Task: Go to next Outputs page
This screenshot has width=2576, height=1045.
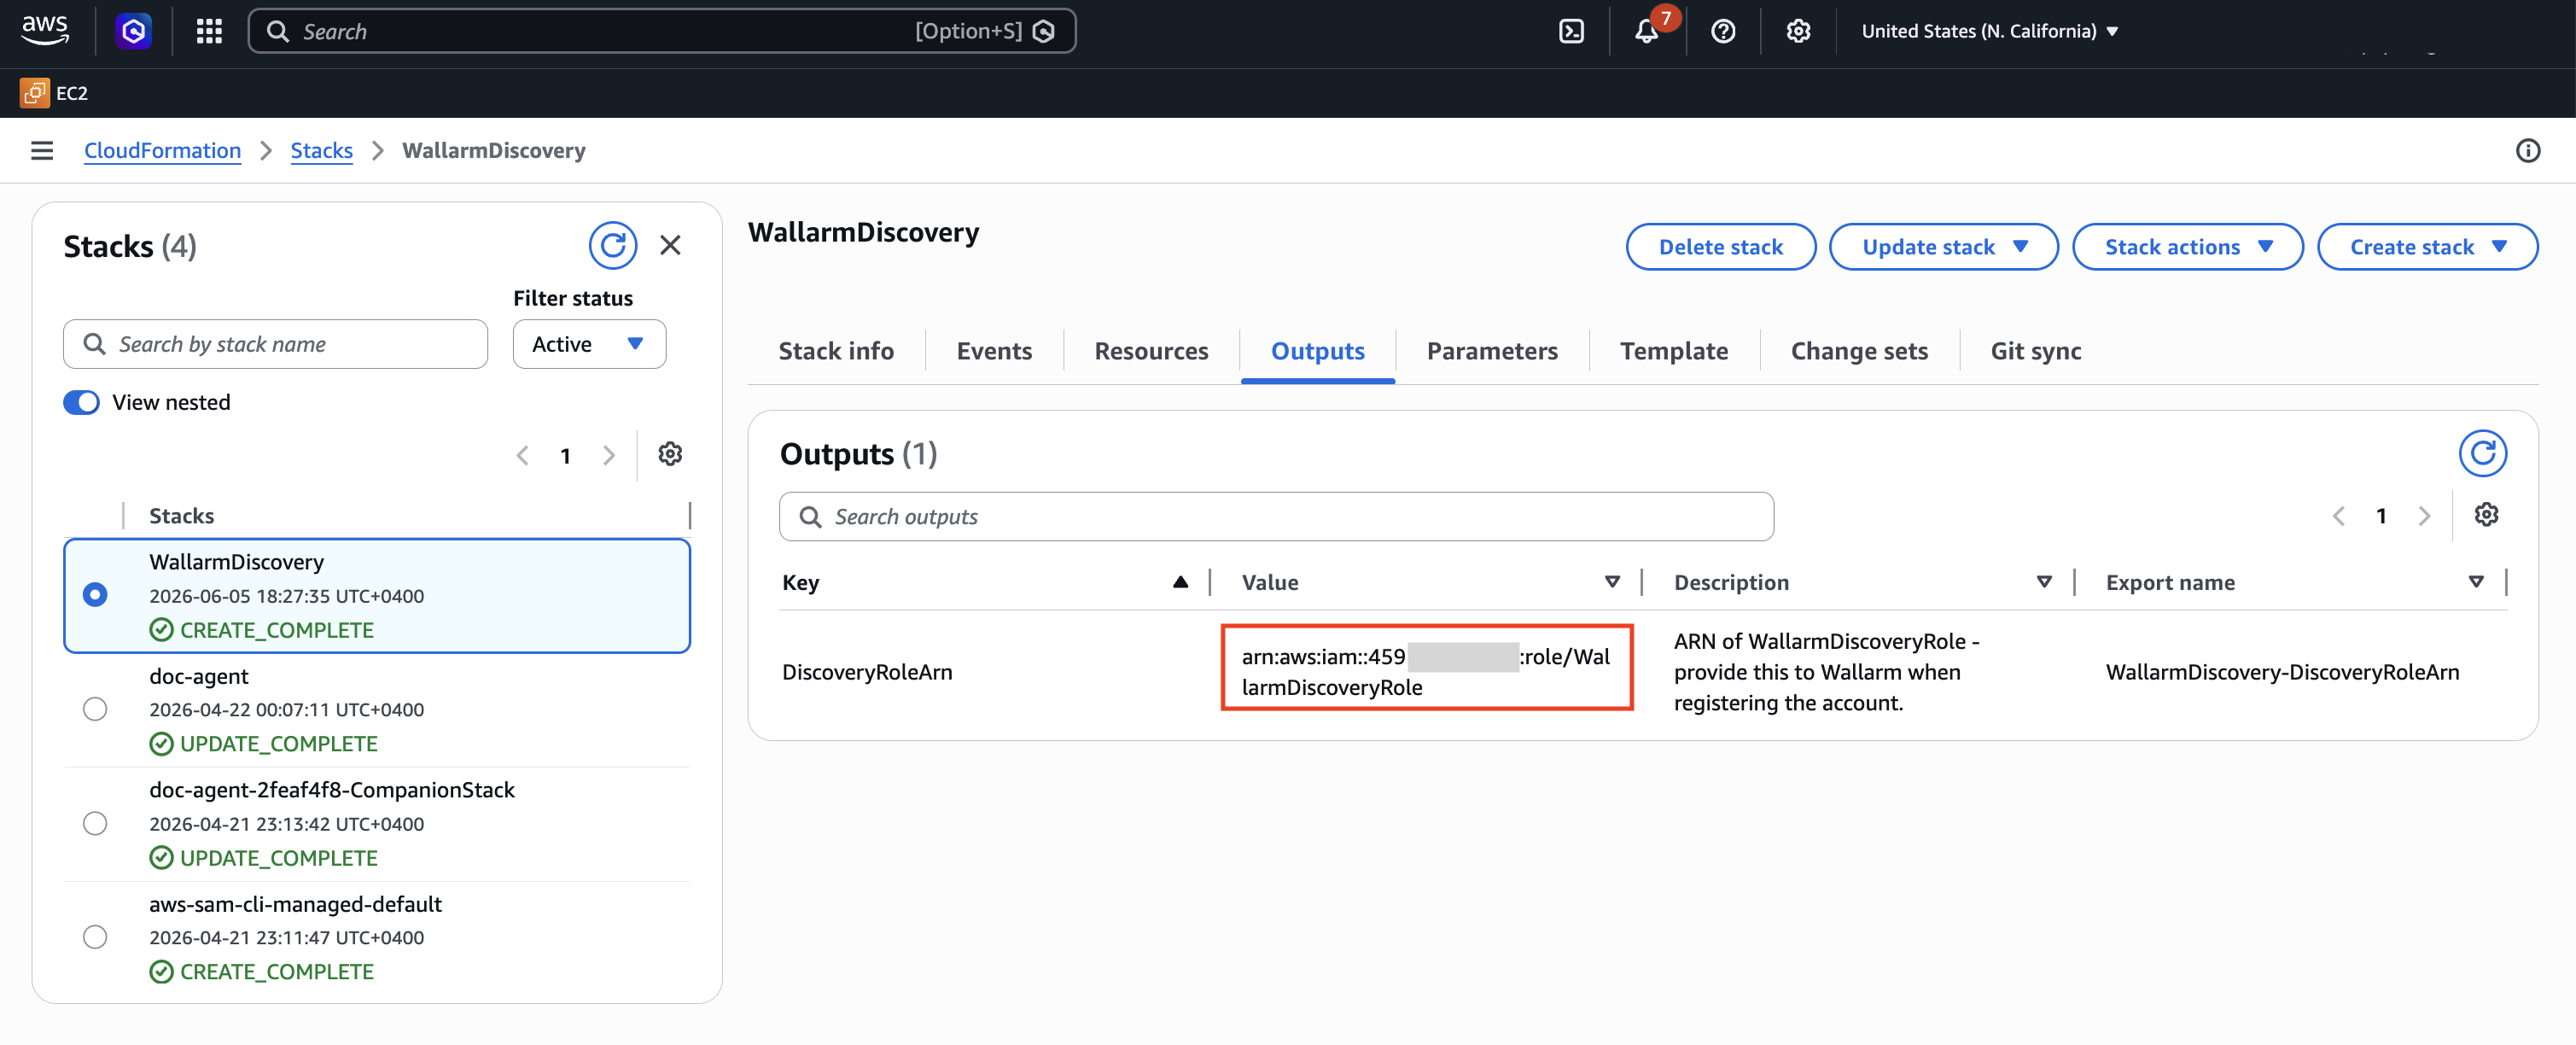Action: click(x=2424, y=516)
